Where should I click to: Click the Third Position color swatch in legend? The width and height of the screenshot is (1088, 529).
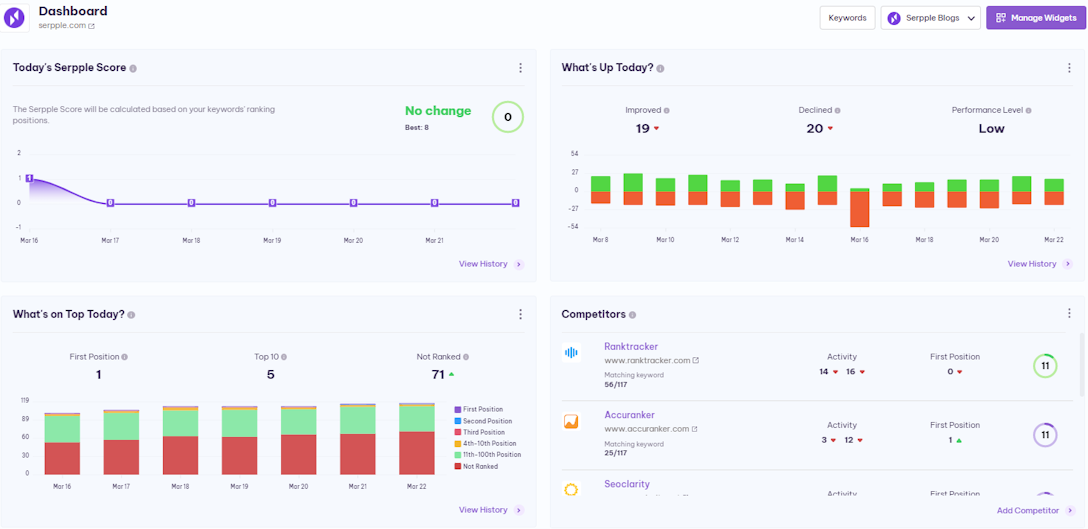coord(458,432)
